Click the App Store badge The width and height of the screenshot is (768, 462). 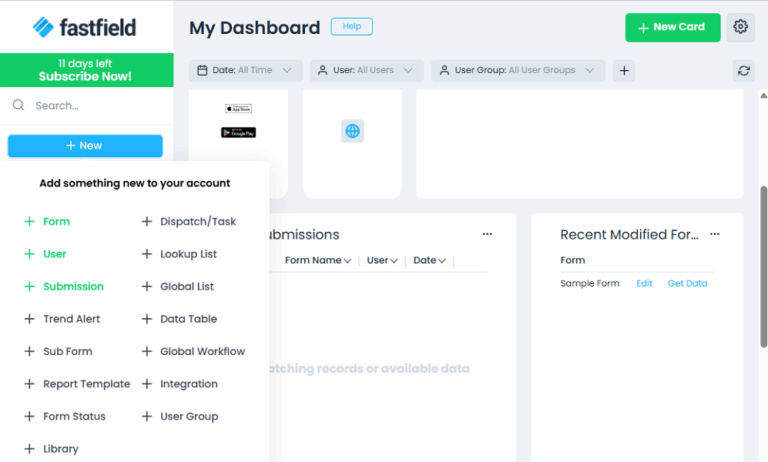(237, 108)
